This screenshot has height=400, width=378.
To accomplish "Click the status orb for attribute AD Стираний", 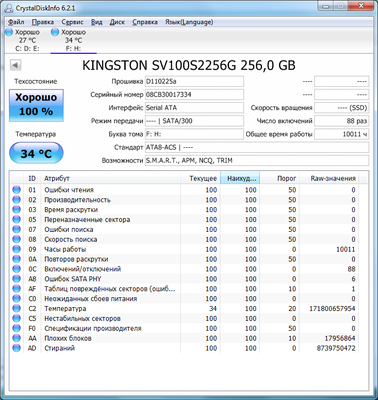I will pyautogui.click(x=16, y=348).
